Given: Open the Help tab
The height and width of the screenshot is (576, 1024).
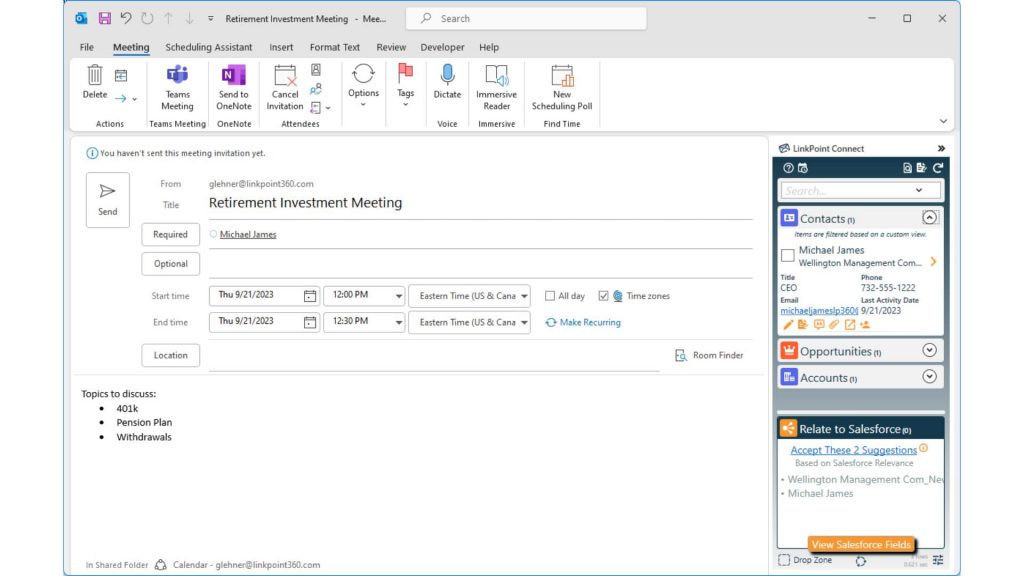Looking at the screenshot, I should point(488,47).
